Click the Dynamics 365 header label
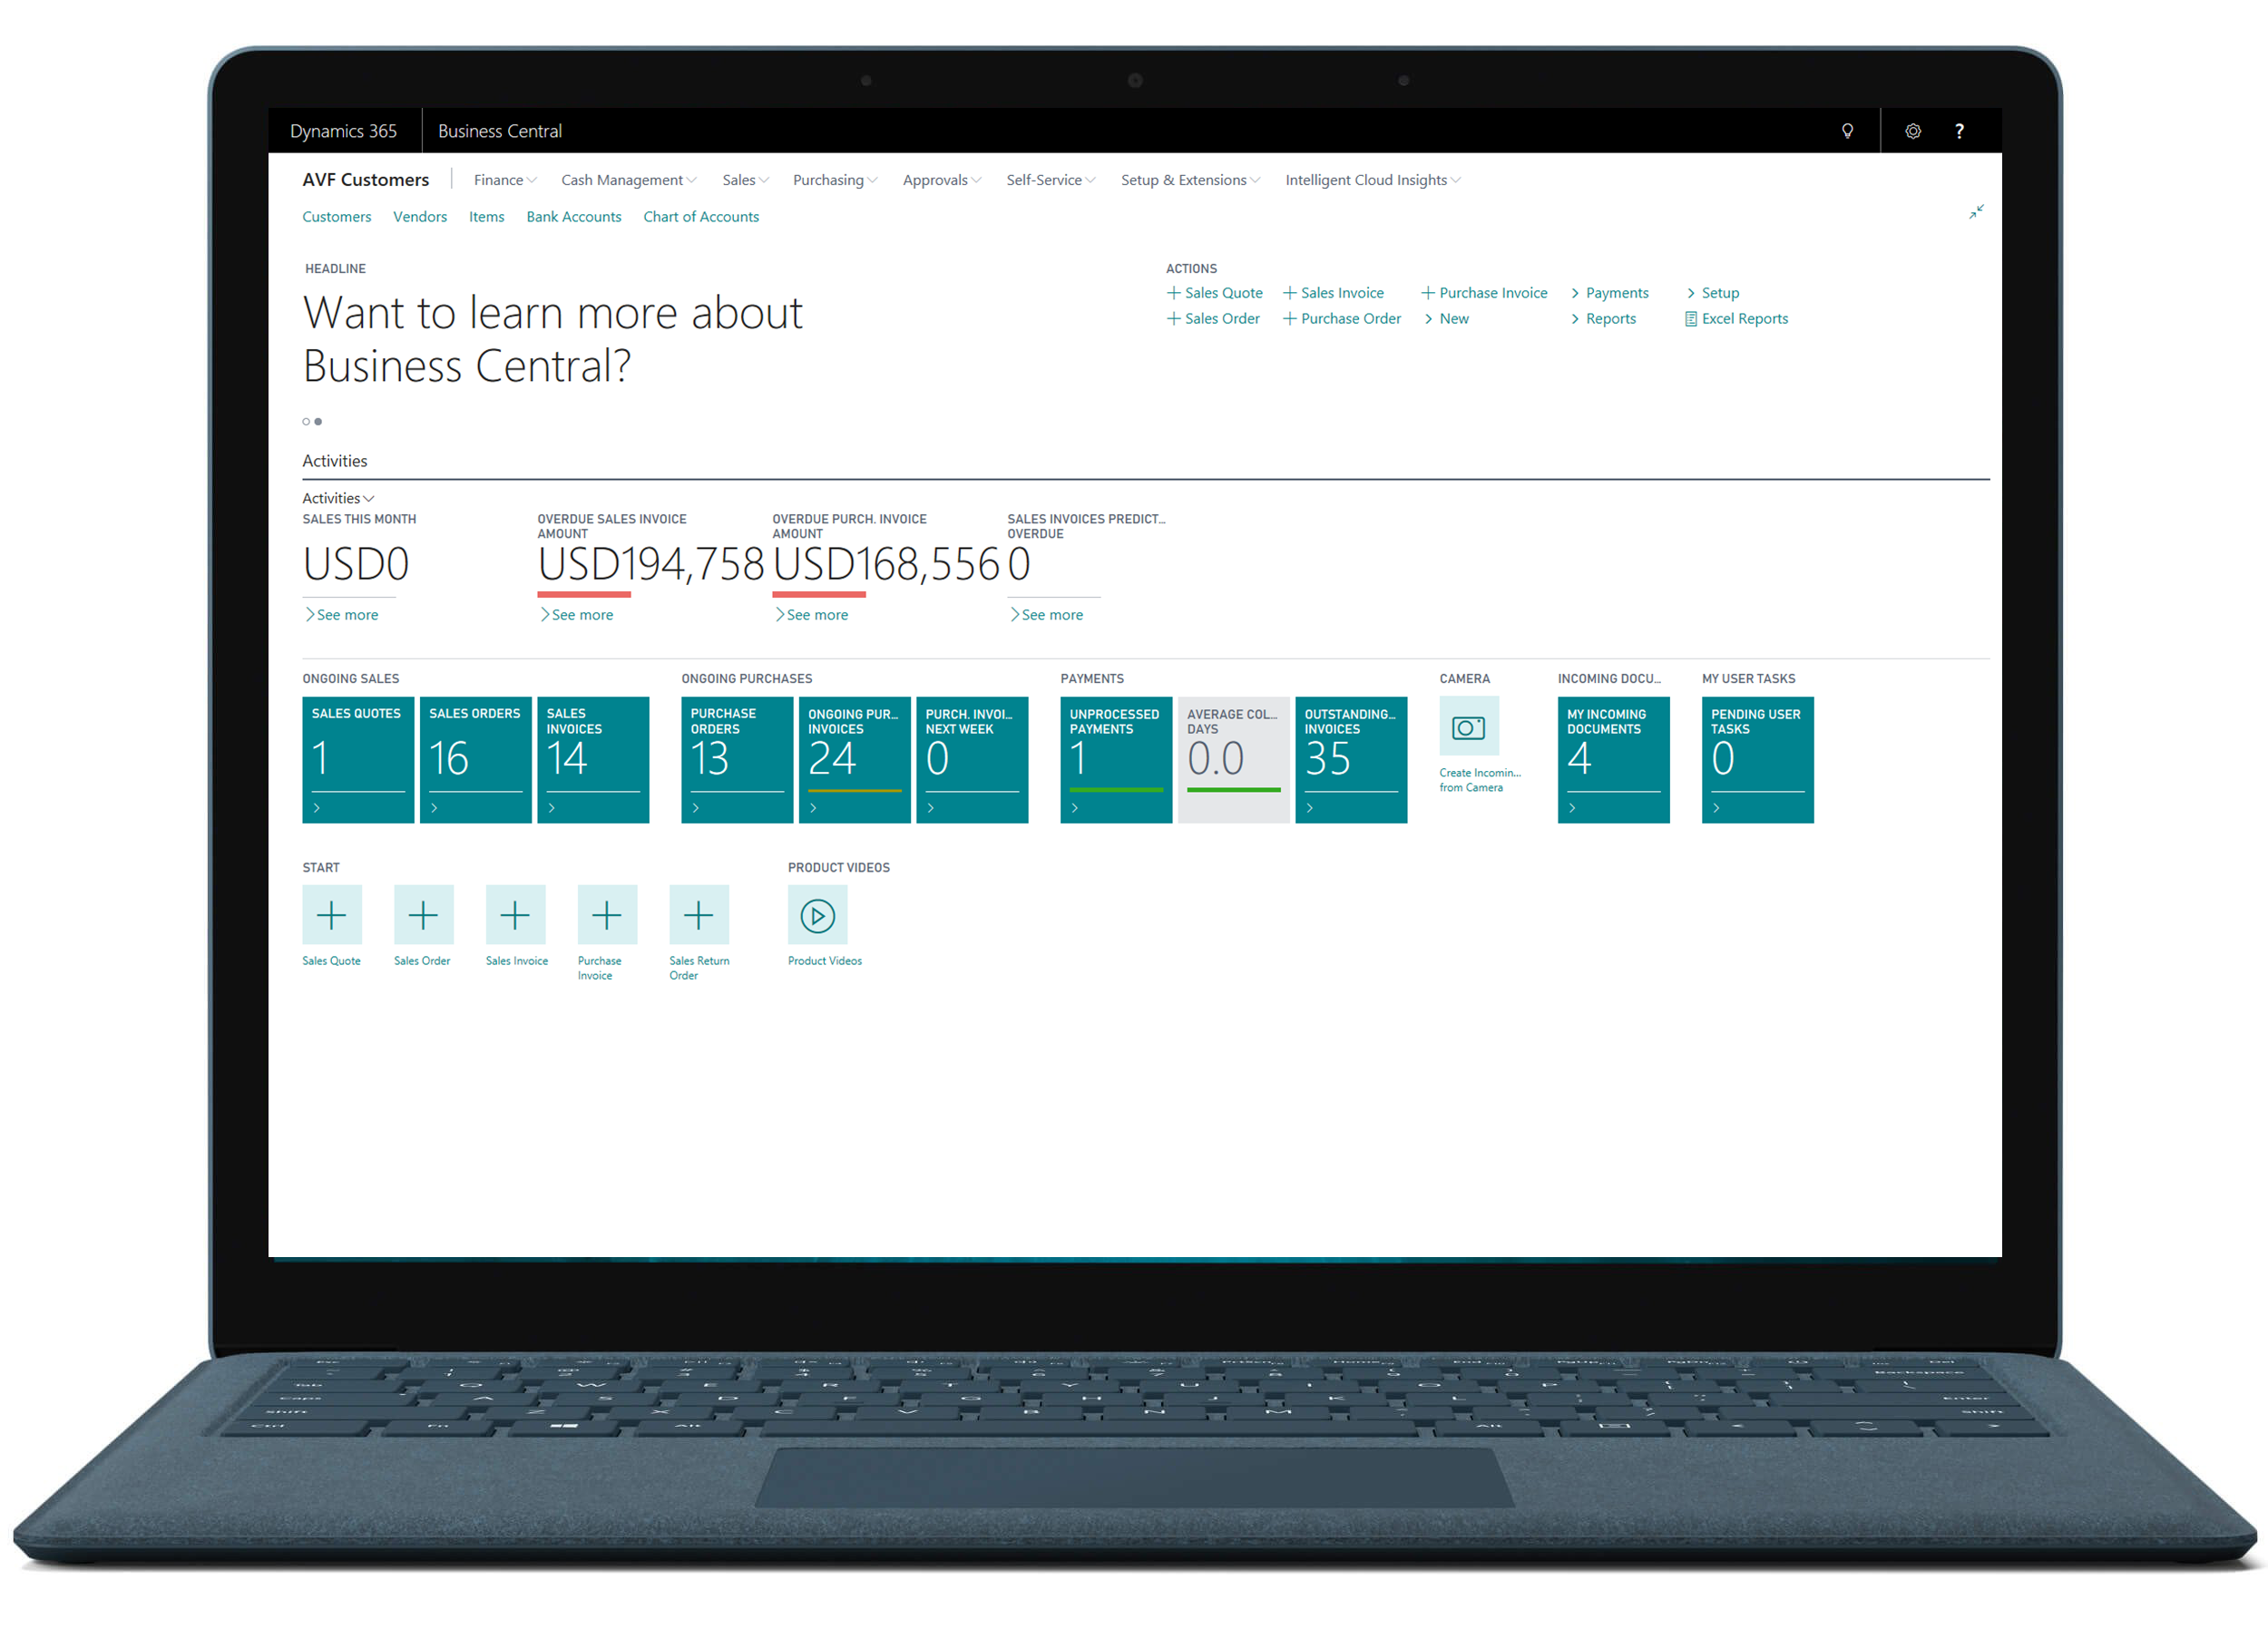This screenshot has width=2268, height=1648. tap(343, 131)
